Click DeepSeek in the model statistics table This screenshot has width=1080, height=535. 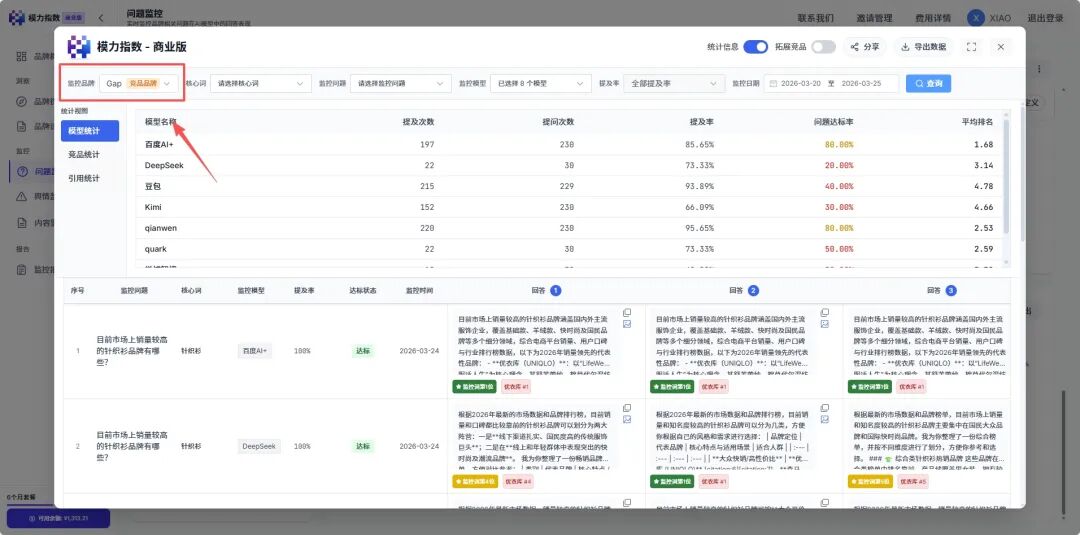(x=164, y=165)
